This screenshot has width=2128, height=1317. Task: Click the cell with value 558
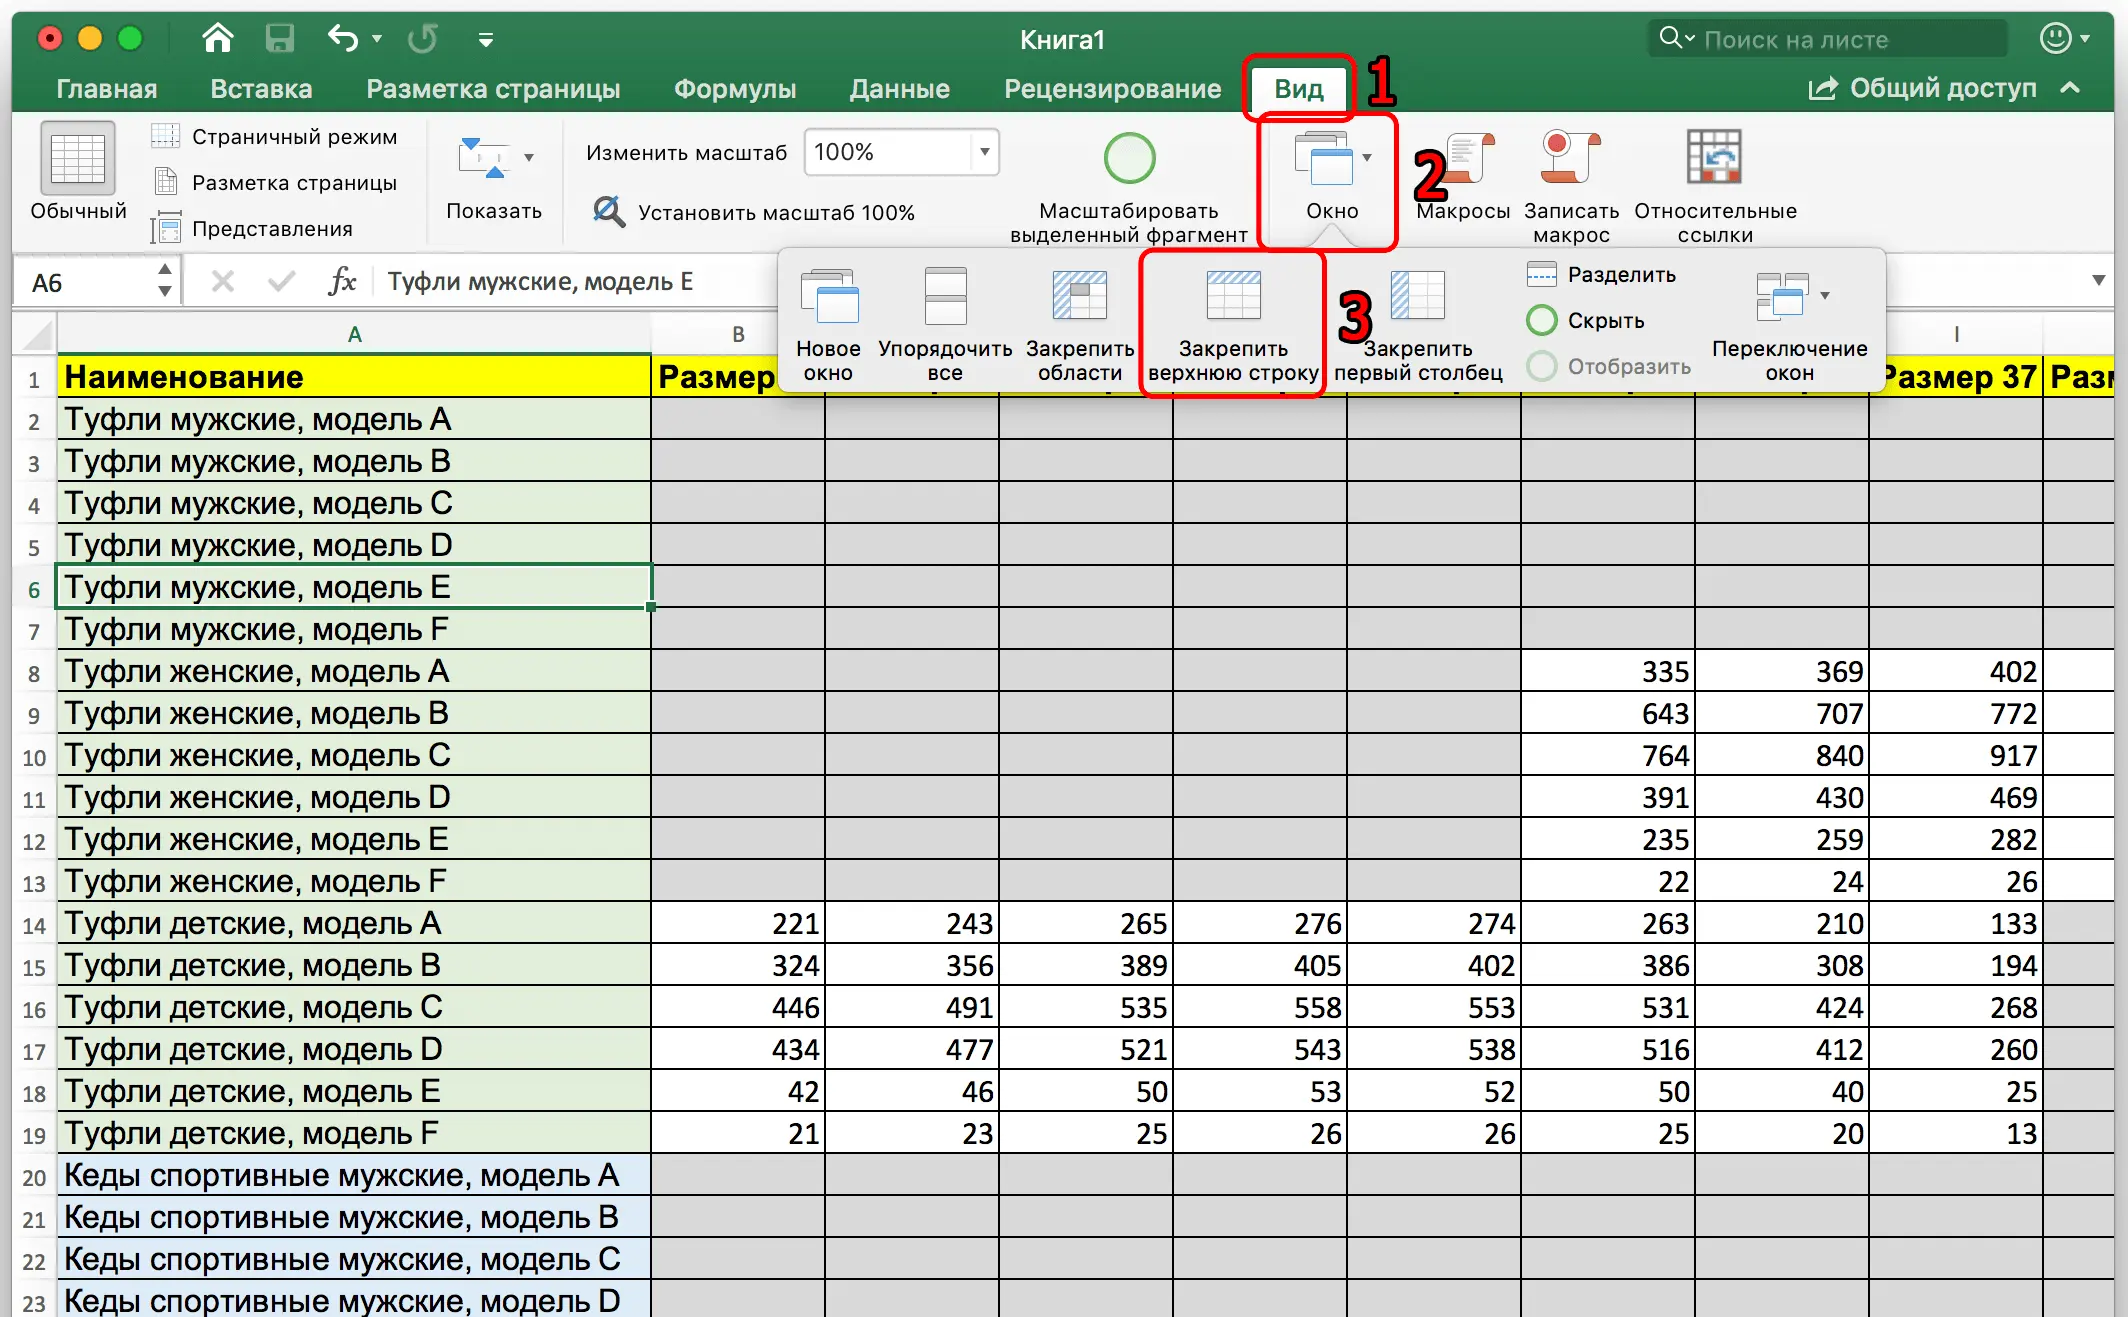pos(1260,1007)
